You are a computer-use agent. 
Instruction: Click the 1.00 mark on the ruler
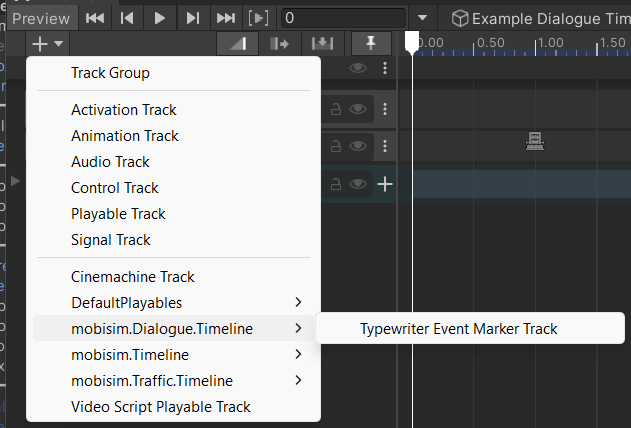coord(551,43)
